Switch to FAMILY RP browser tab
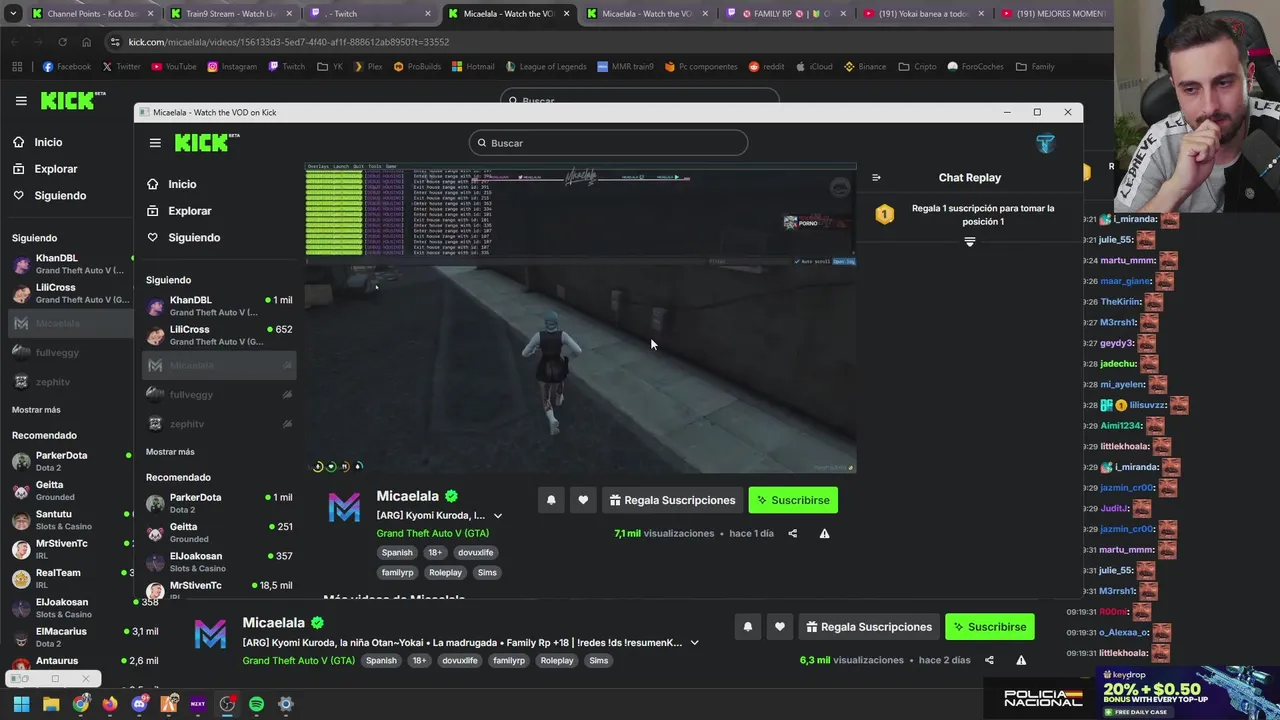This screenshot has height=720, width=1280. pyautogui.click(x=788, y=14)
